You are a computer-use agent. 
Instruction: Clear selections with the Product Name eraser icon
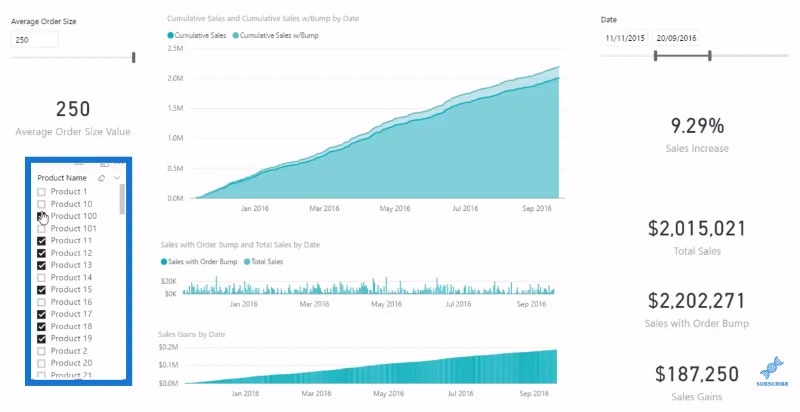click(102, 178)
